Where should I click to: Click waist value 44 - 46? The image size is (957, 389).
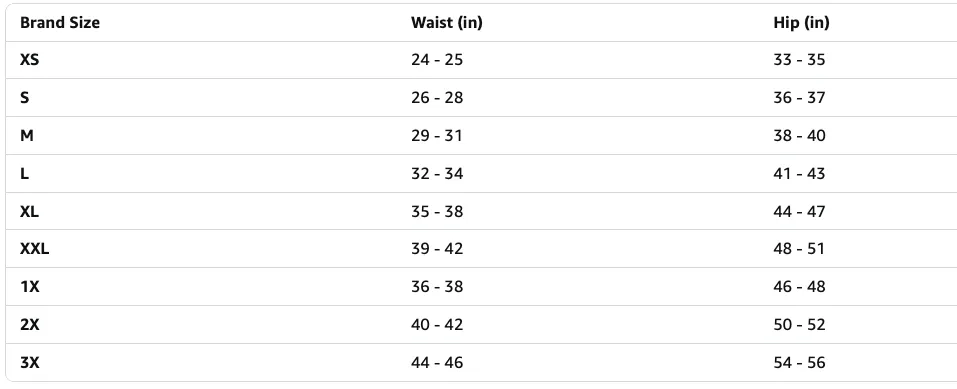click(437, 362)
